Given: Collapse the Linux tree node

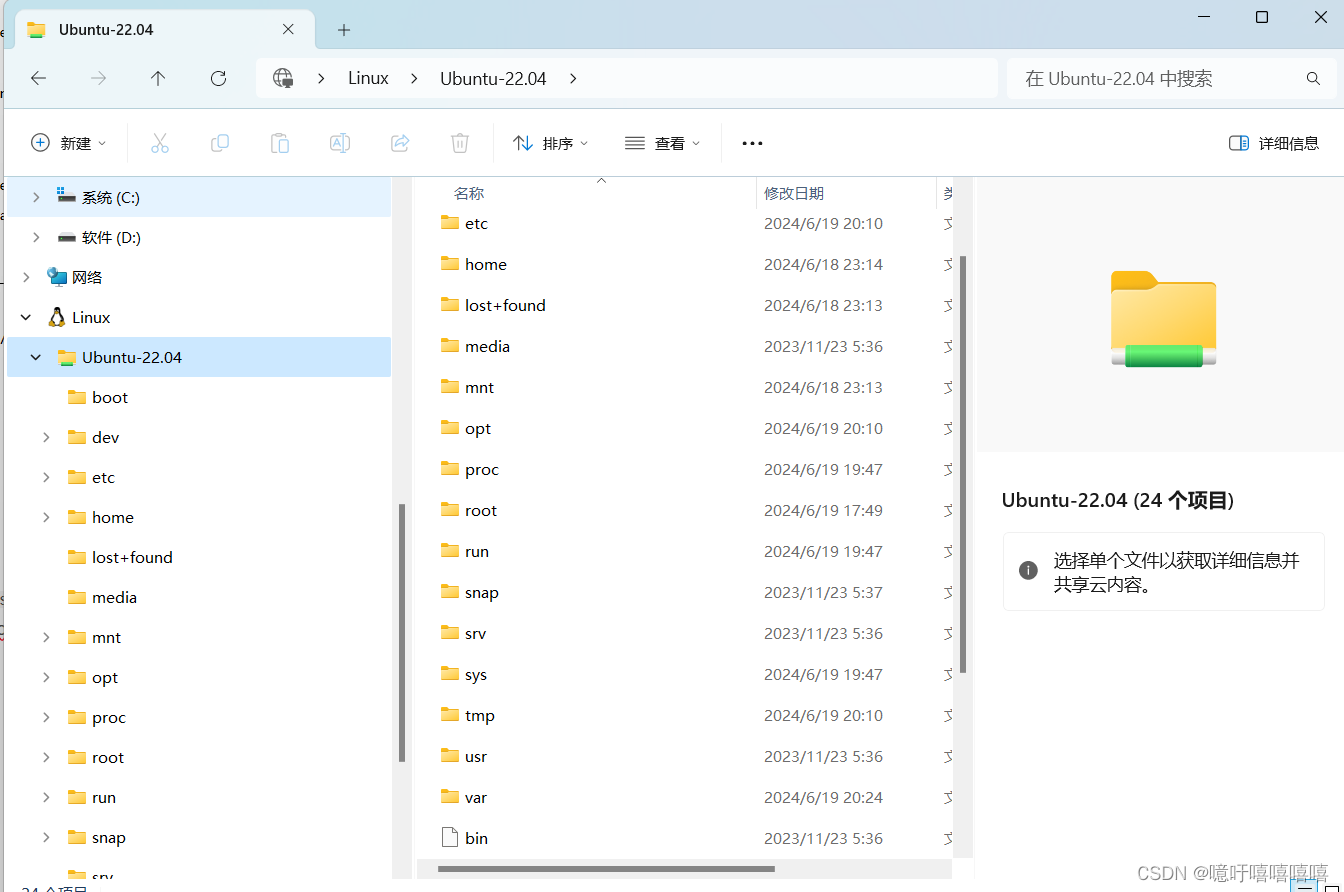Looking at the screenshot, I should coord(26,317).
